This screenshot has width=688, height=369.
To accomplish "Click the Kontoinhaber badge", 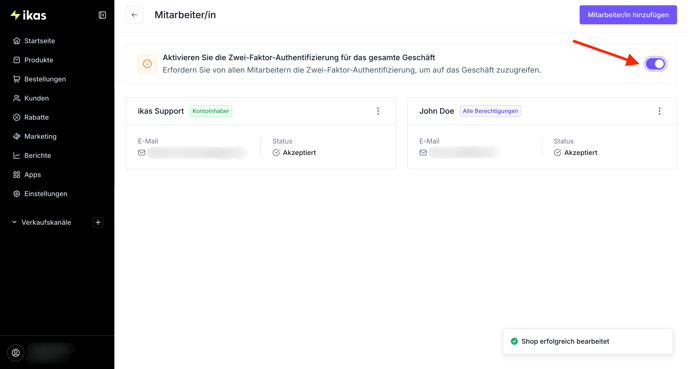I will (211, 111).
